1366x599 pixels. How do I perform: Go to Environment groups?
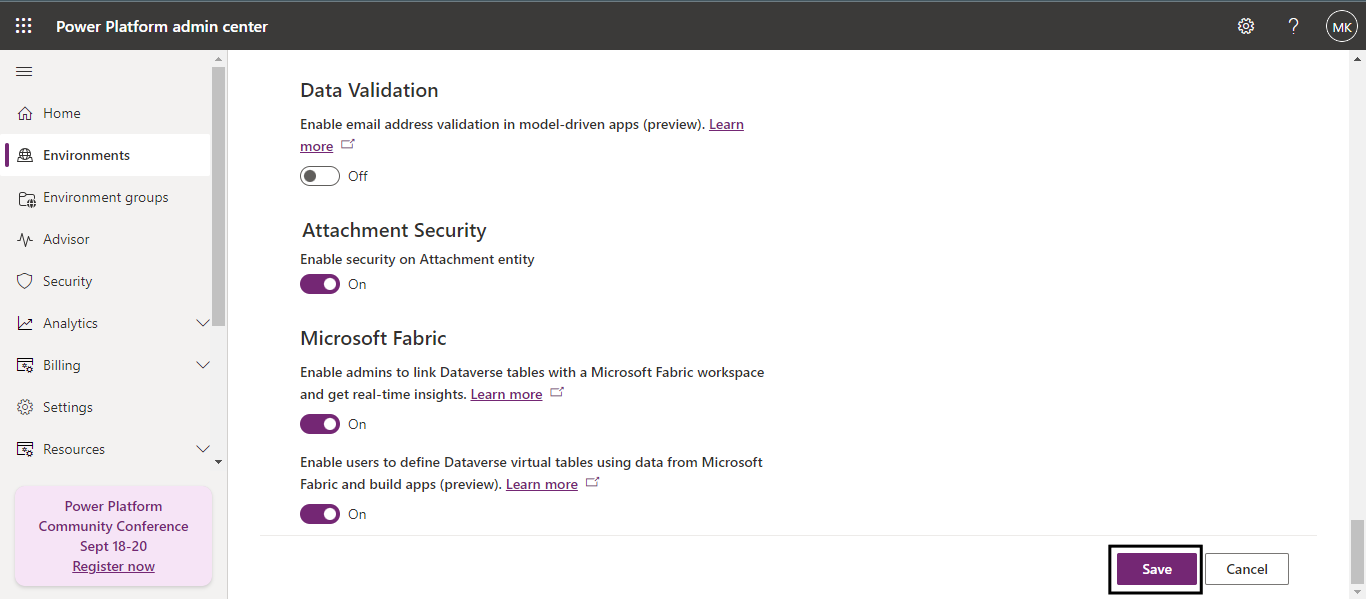pyautogui.click(x=105, y=198)
